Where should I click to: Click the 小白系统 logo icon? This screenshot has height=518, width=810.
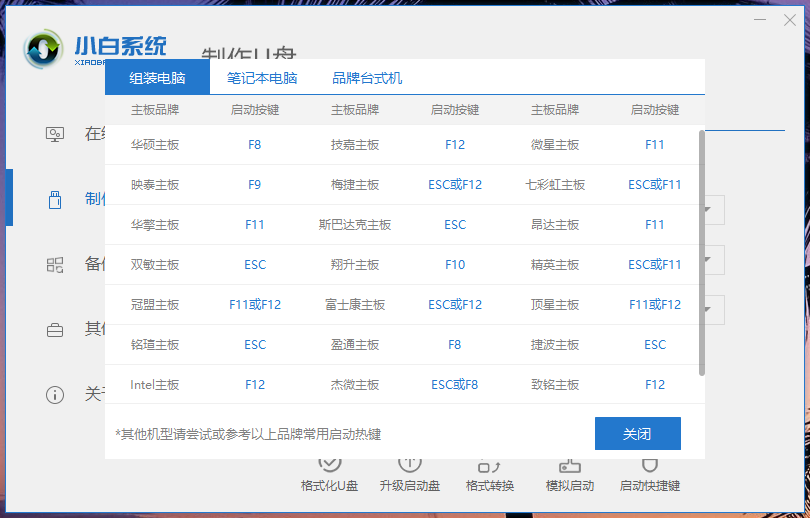click(x=44, y=48)
